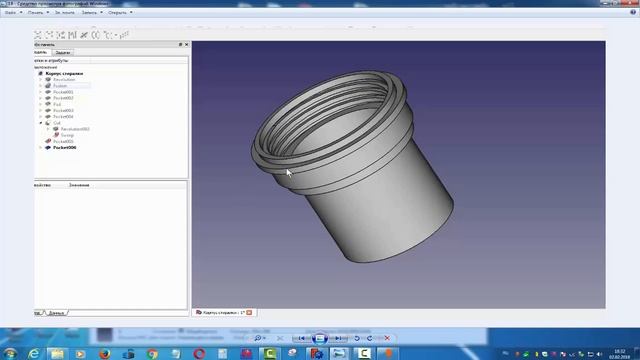The width and height of the screenshot is (640, 360).
Task: Select the bold Pocket006 tree item
Action: coord(64,147)
